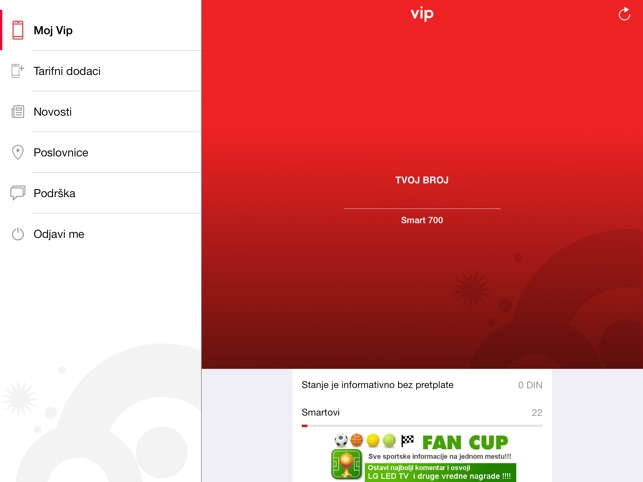The image size is (643, 482).
Task: Click the Novosti newspaper icon
Action: tap(18, 112)
